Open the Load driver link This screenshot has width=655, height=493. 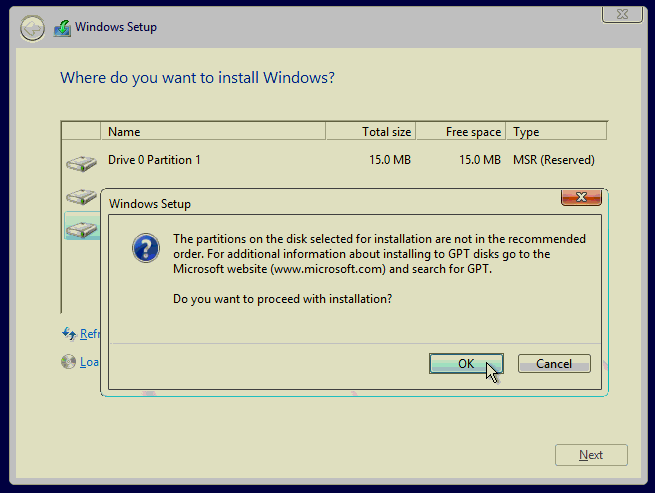(x=90, y=362)
